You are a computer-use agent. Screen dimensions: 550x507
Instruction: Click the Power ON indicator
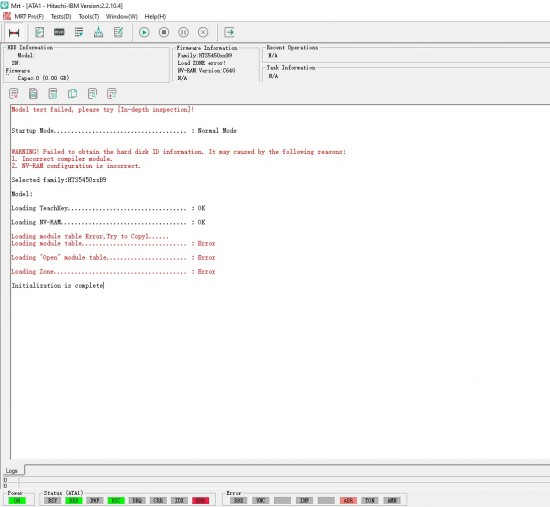[17, 500]
